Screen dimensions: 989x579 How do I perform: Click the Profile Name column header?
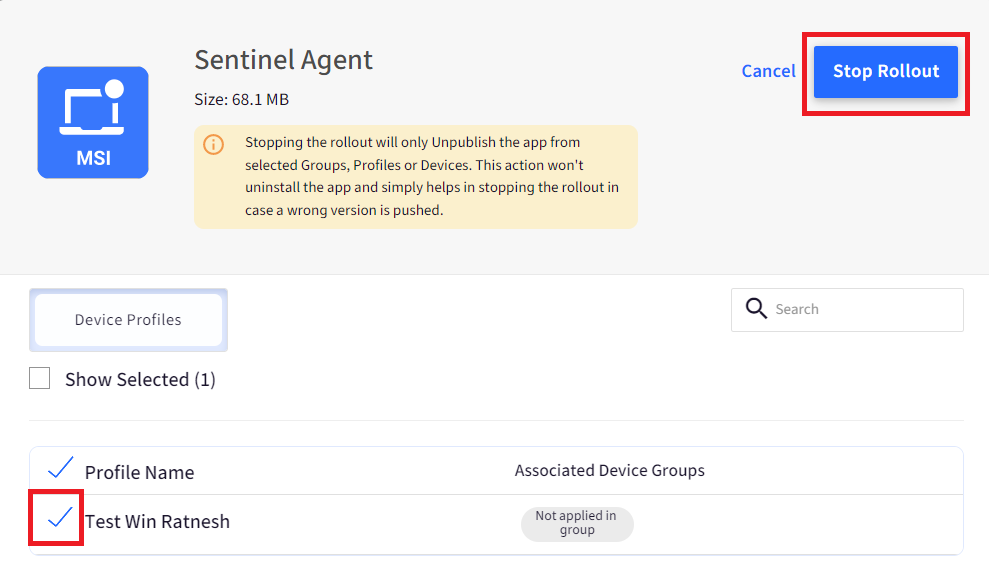click(x=139, y=472)
